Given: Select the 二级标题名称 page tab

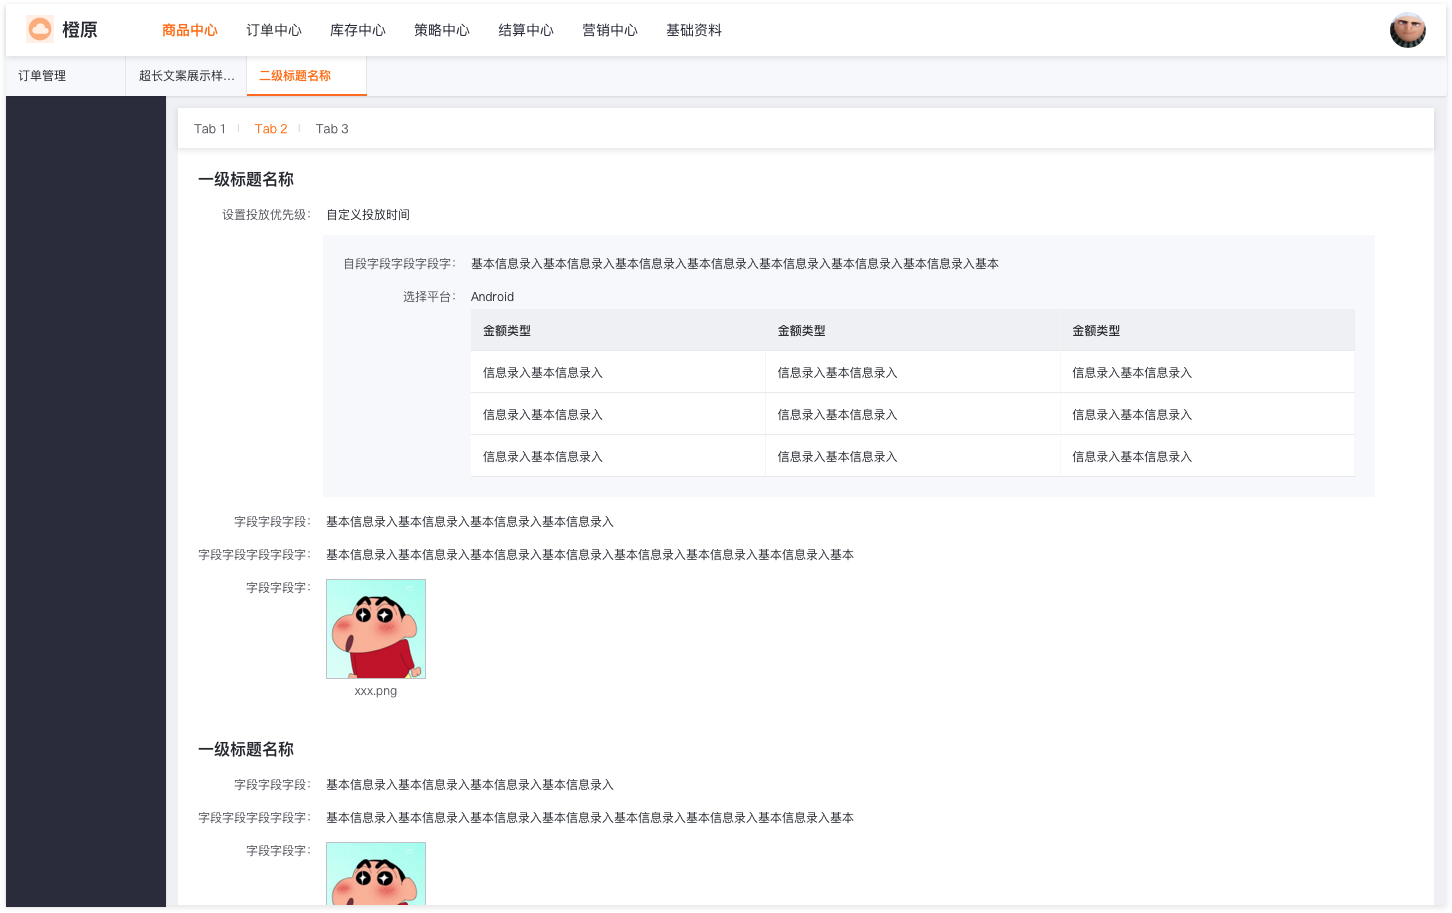Looking at the screenshot, I should [x=306, y=76].
